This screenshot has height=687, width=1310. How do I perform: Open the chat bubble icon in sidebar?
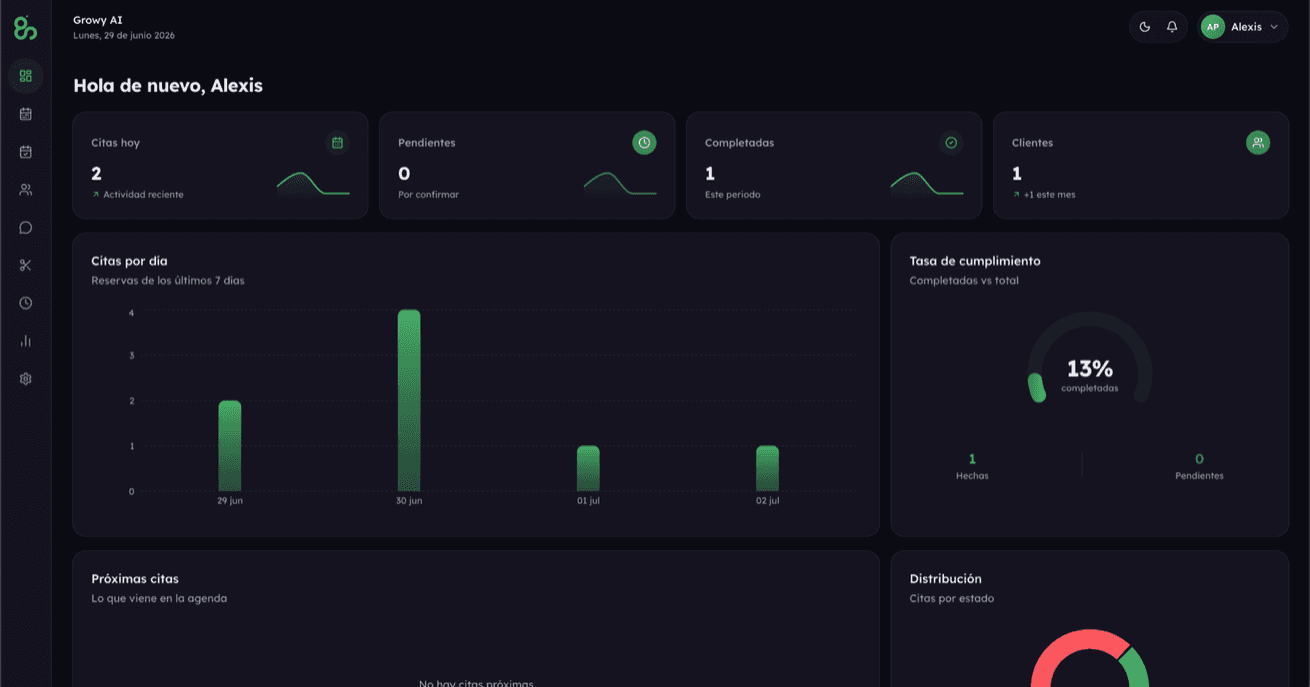coord(26,228)
